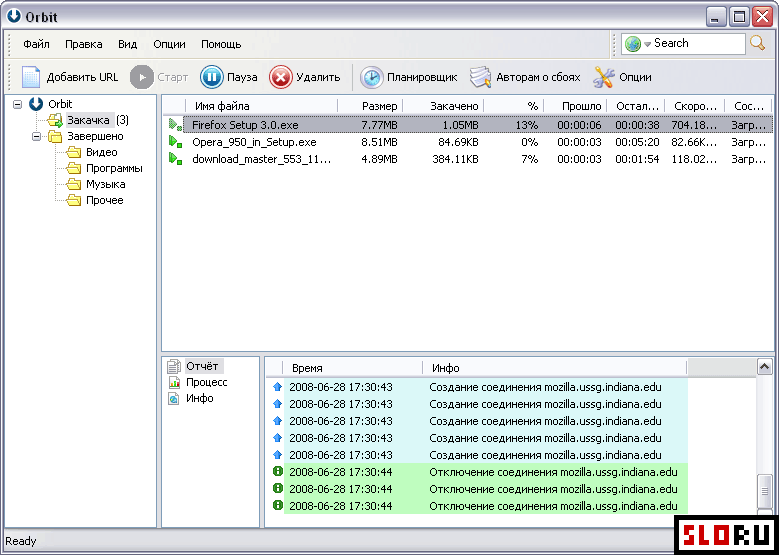The height and width of the screenshot is (555, 779).
Task: Click the Пауза button label
Action: pyautogui.click(x=242, y=78)
